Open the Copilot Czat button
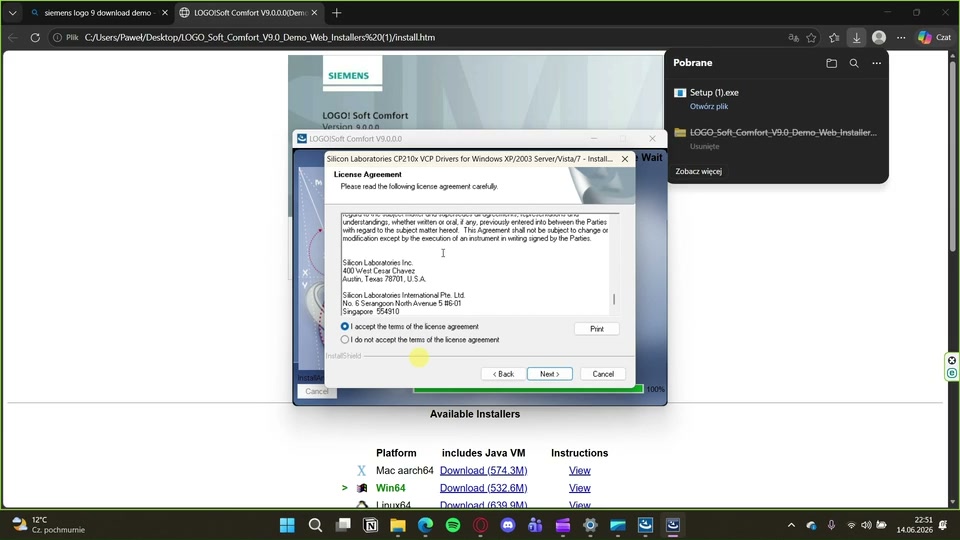The image size is (960, 540). point(934,37)
